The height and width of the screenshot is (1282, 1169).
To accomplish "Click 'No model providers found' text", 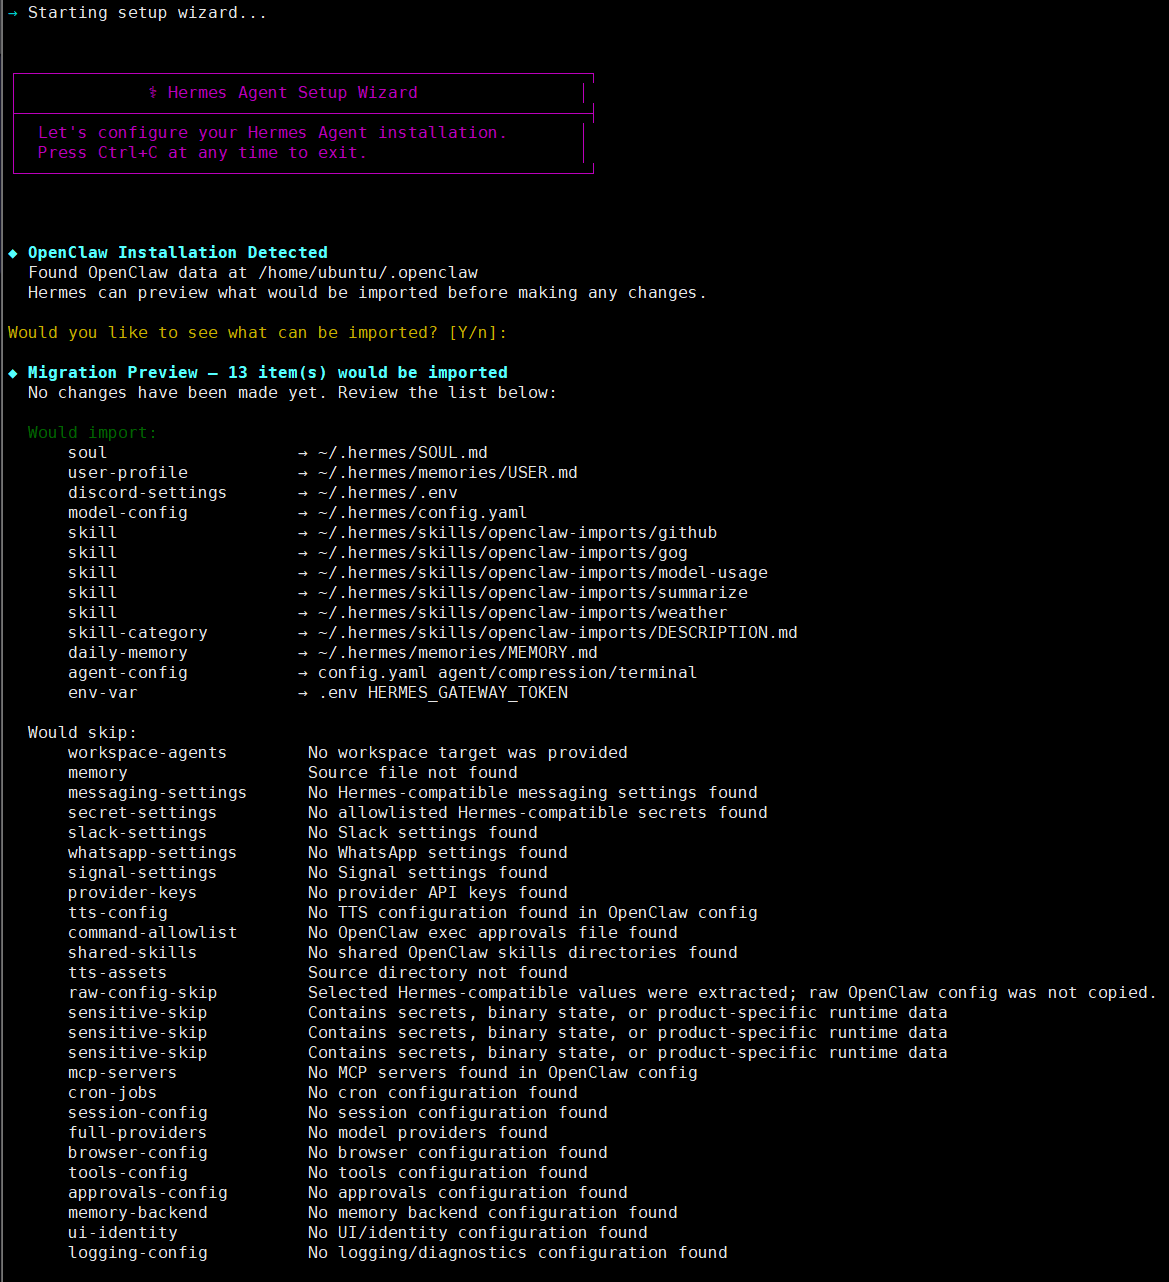I will point(428,1132).
